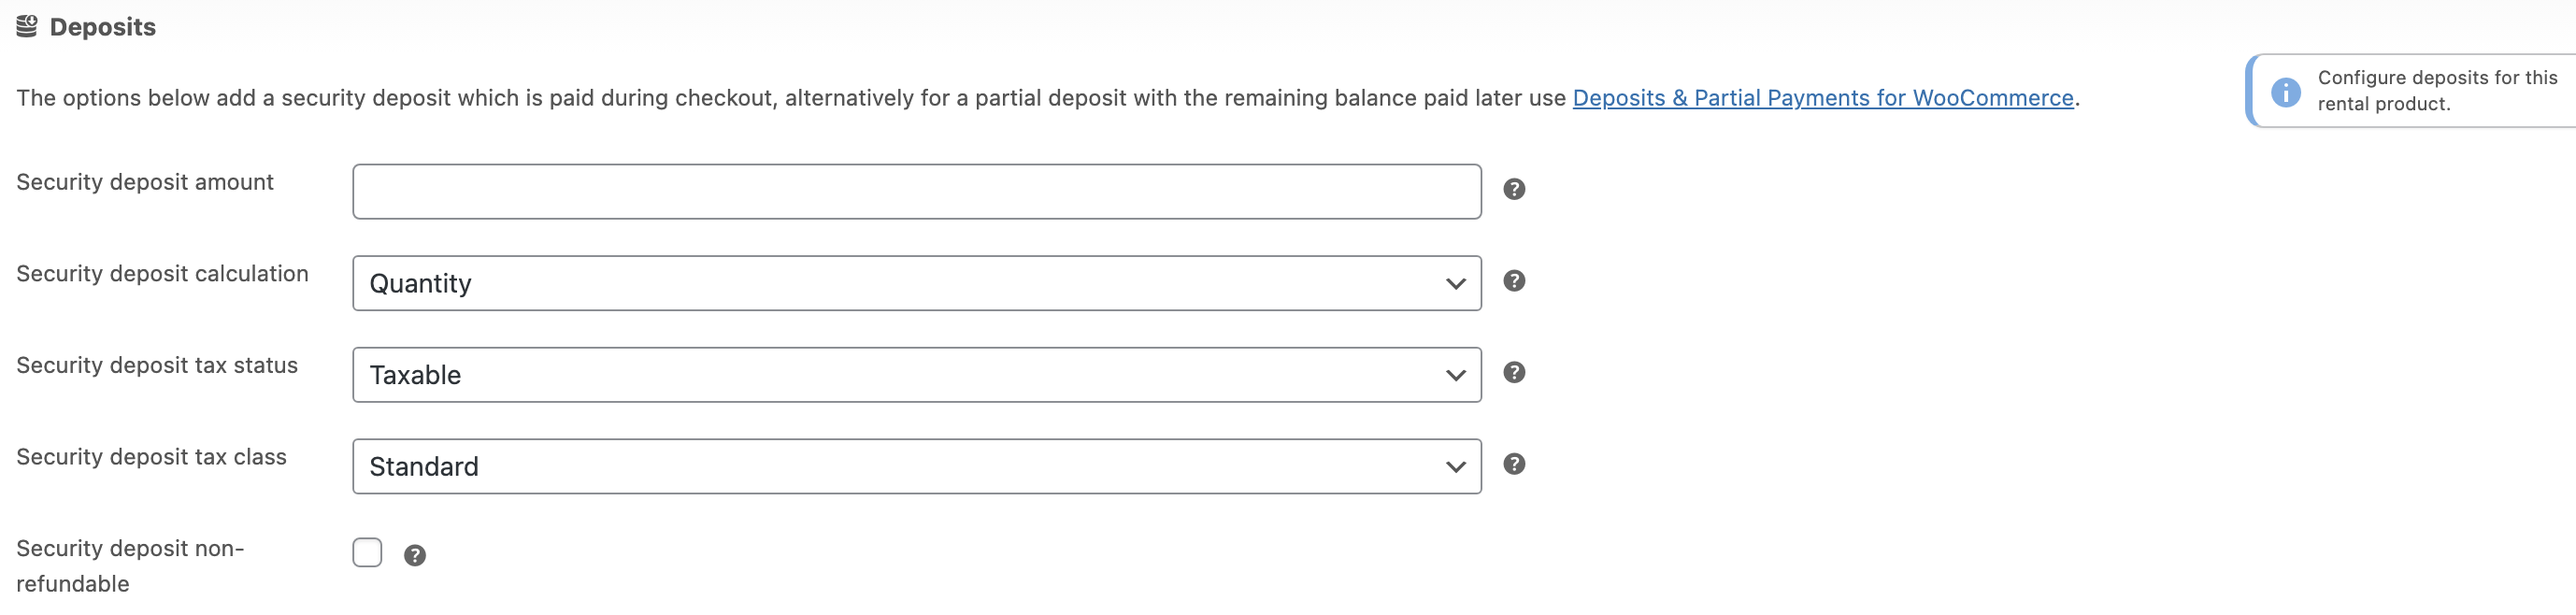
Task: Enable the Security deposit non-refundable checkbox
Action: 367,552
